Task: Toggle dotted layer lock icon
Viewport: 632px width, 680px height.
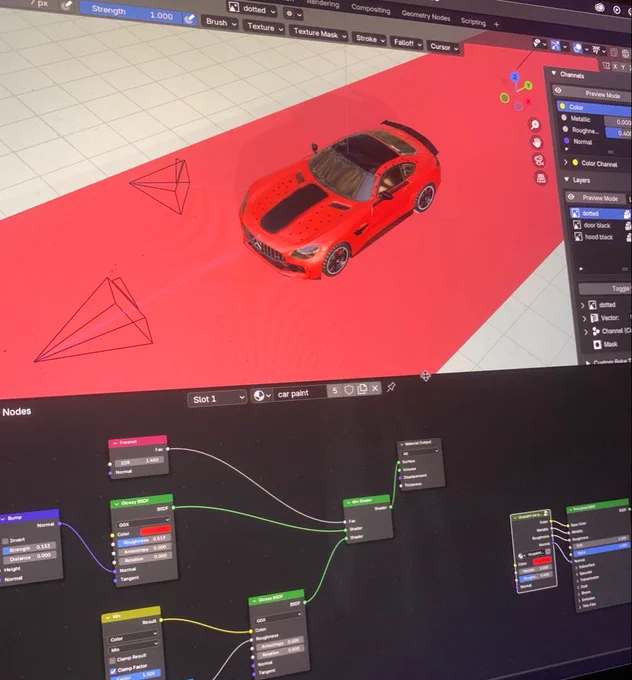Action: coord(627,214)
